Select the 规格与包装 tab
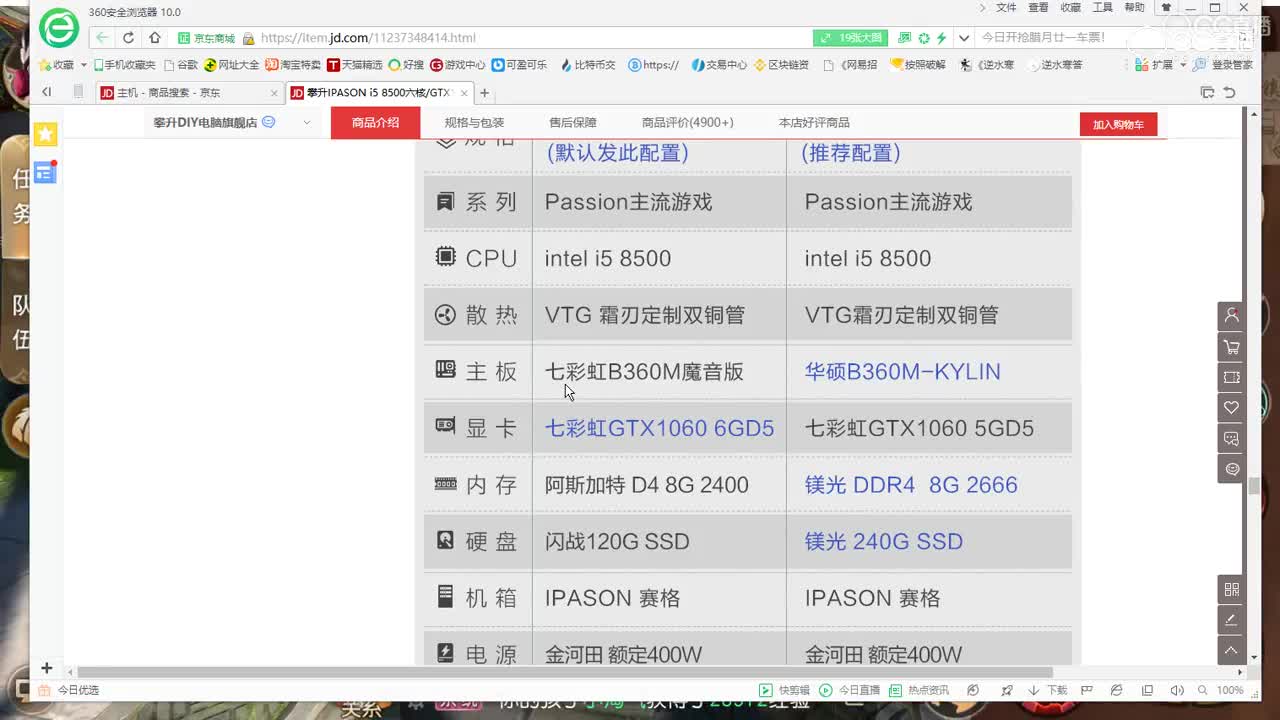1280x720 pixels. (x=474, y=123)
